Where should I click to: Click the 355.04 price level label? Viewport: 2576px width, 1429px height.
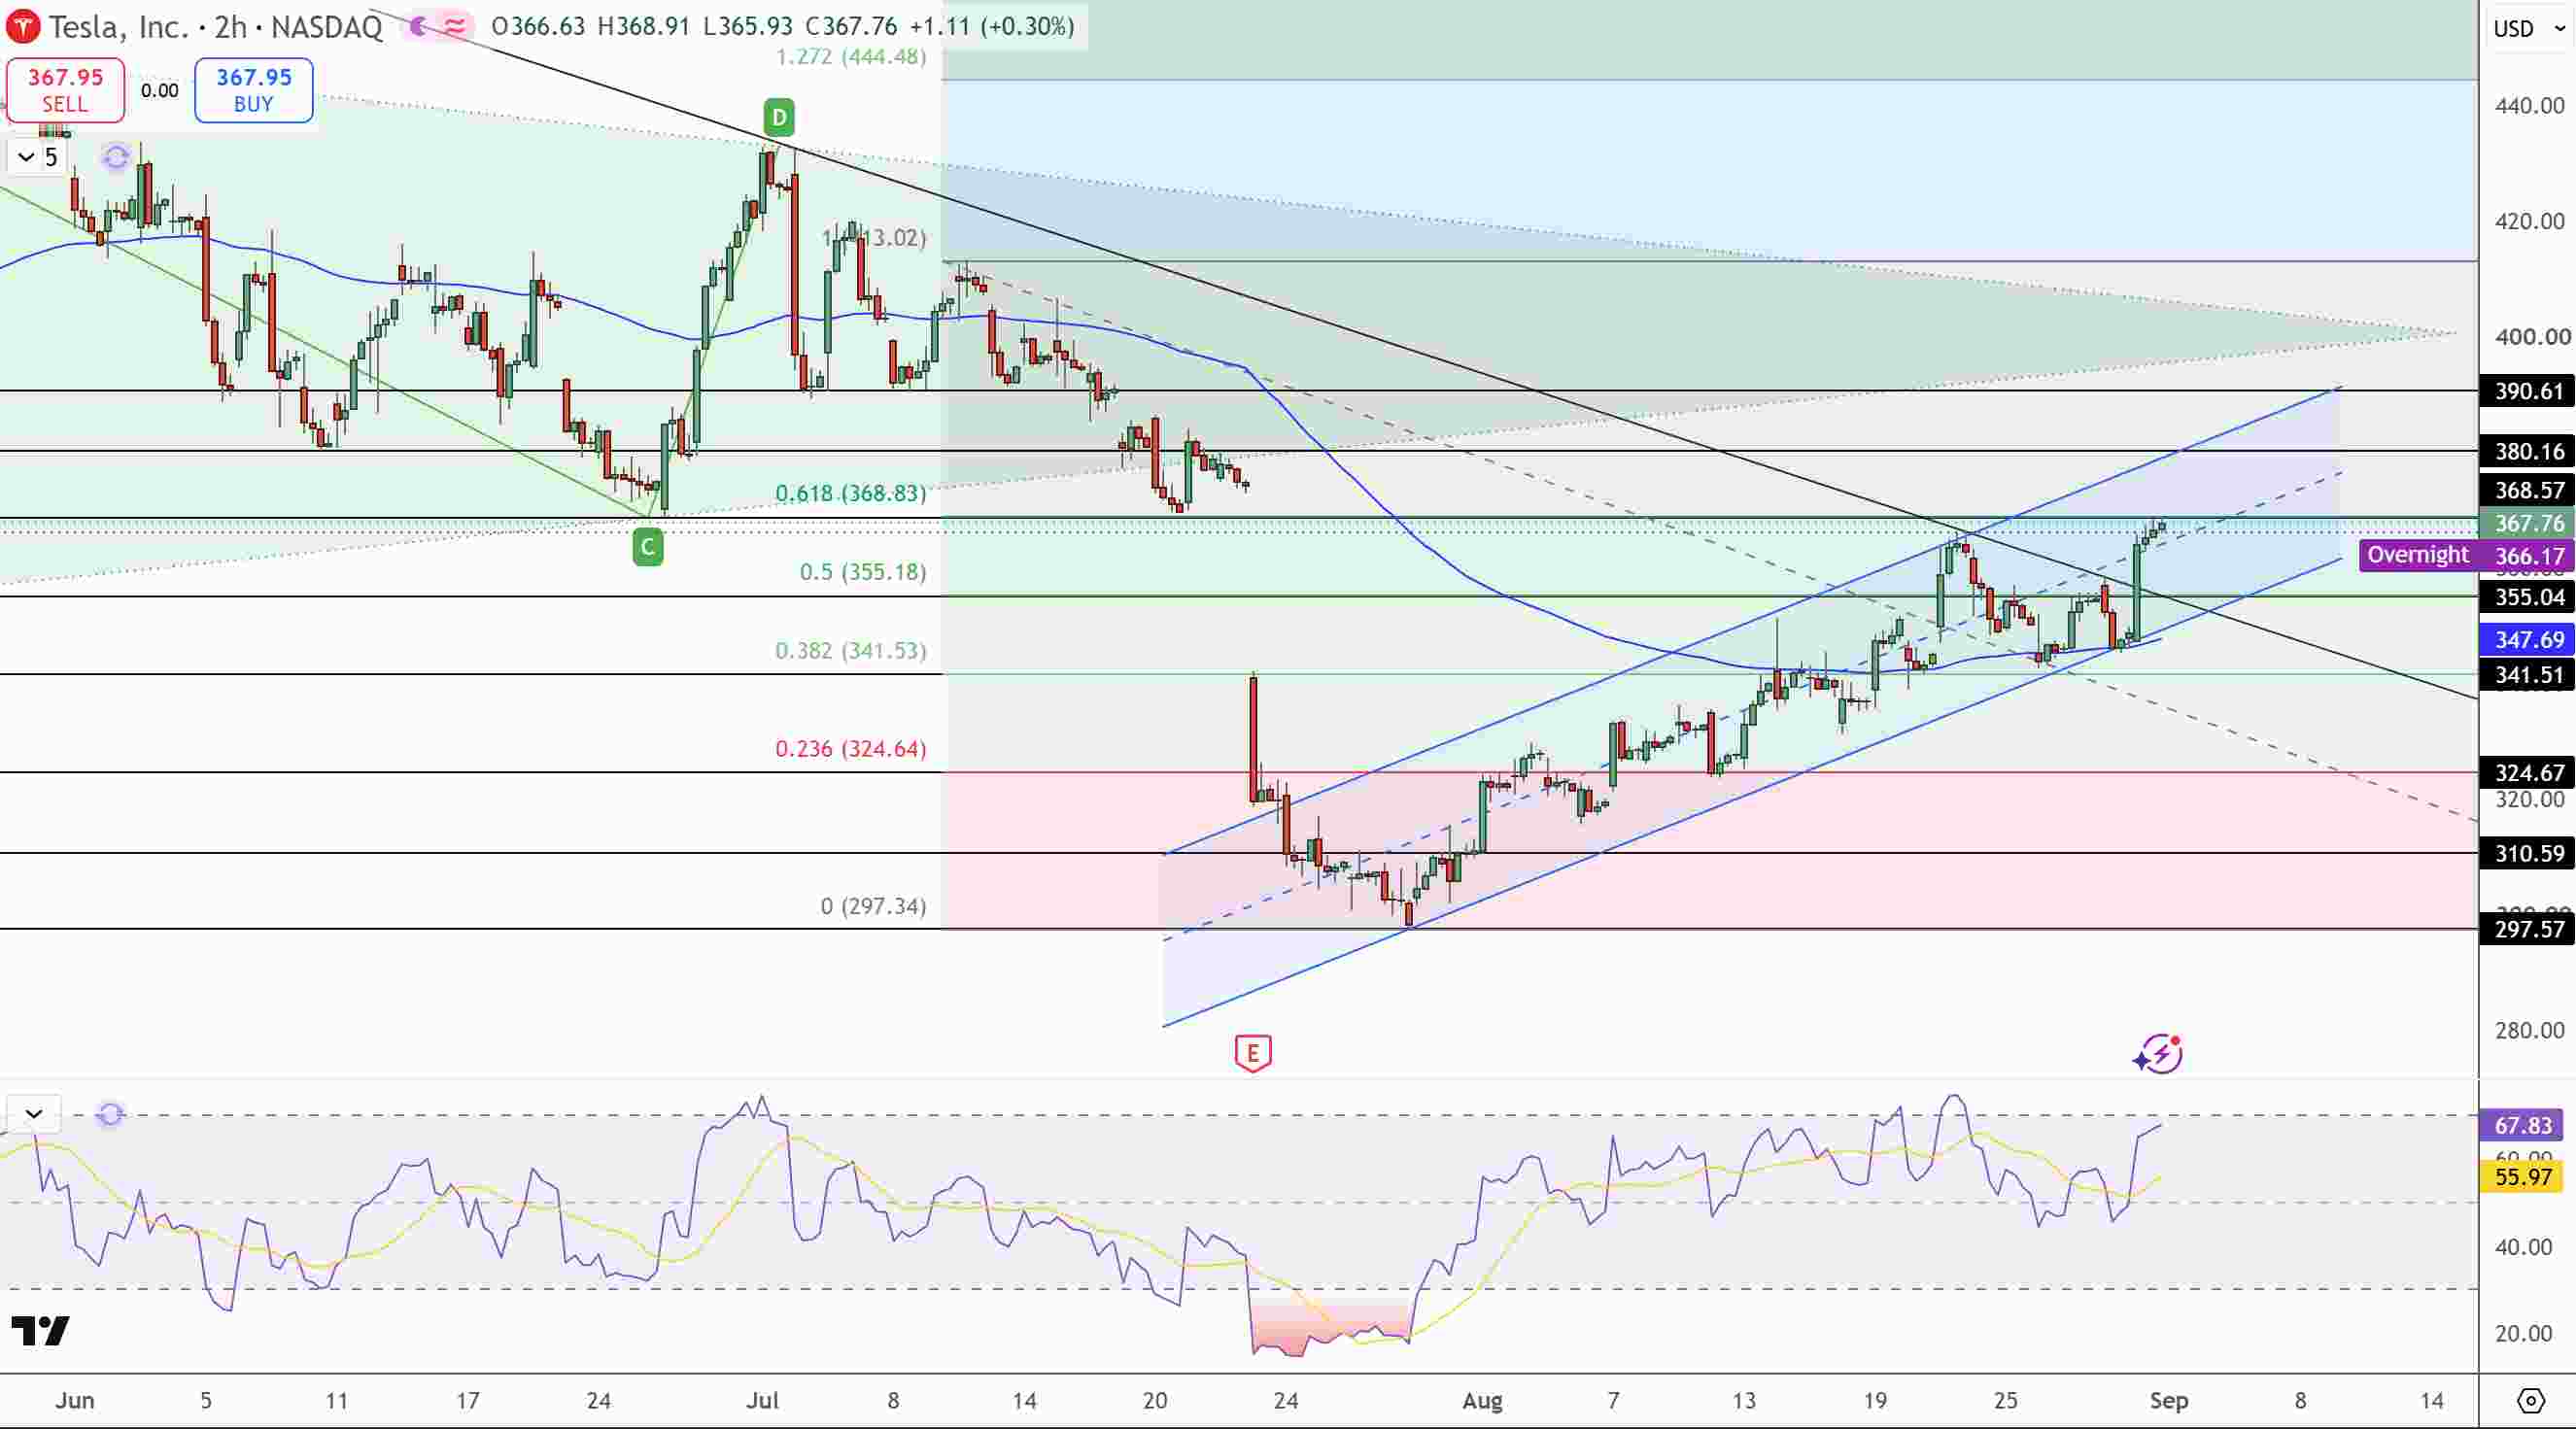[x=2527, y=598]
